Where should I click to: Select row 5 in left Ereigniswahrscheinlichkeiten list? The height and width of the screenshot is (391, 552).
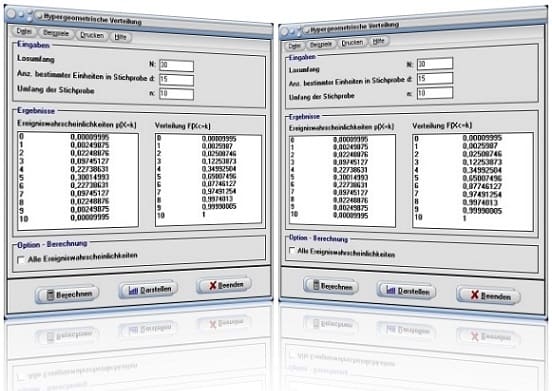[x=78, y=177]
